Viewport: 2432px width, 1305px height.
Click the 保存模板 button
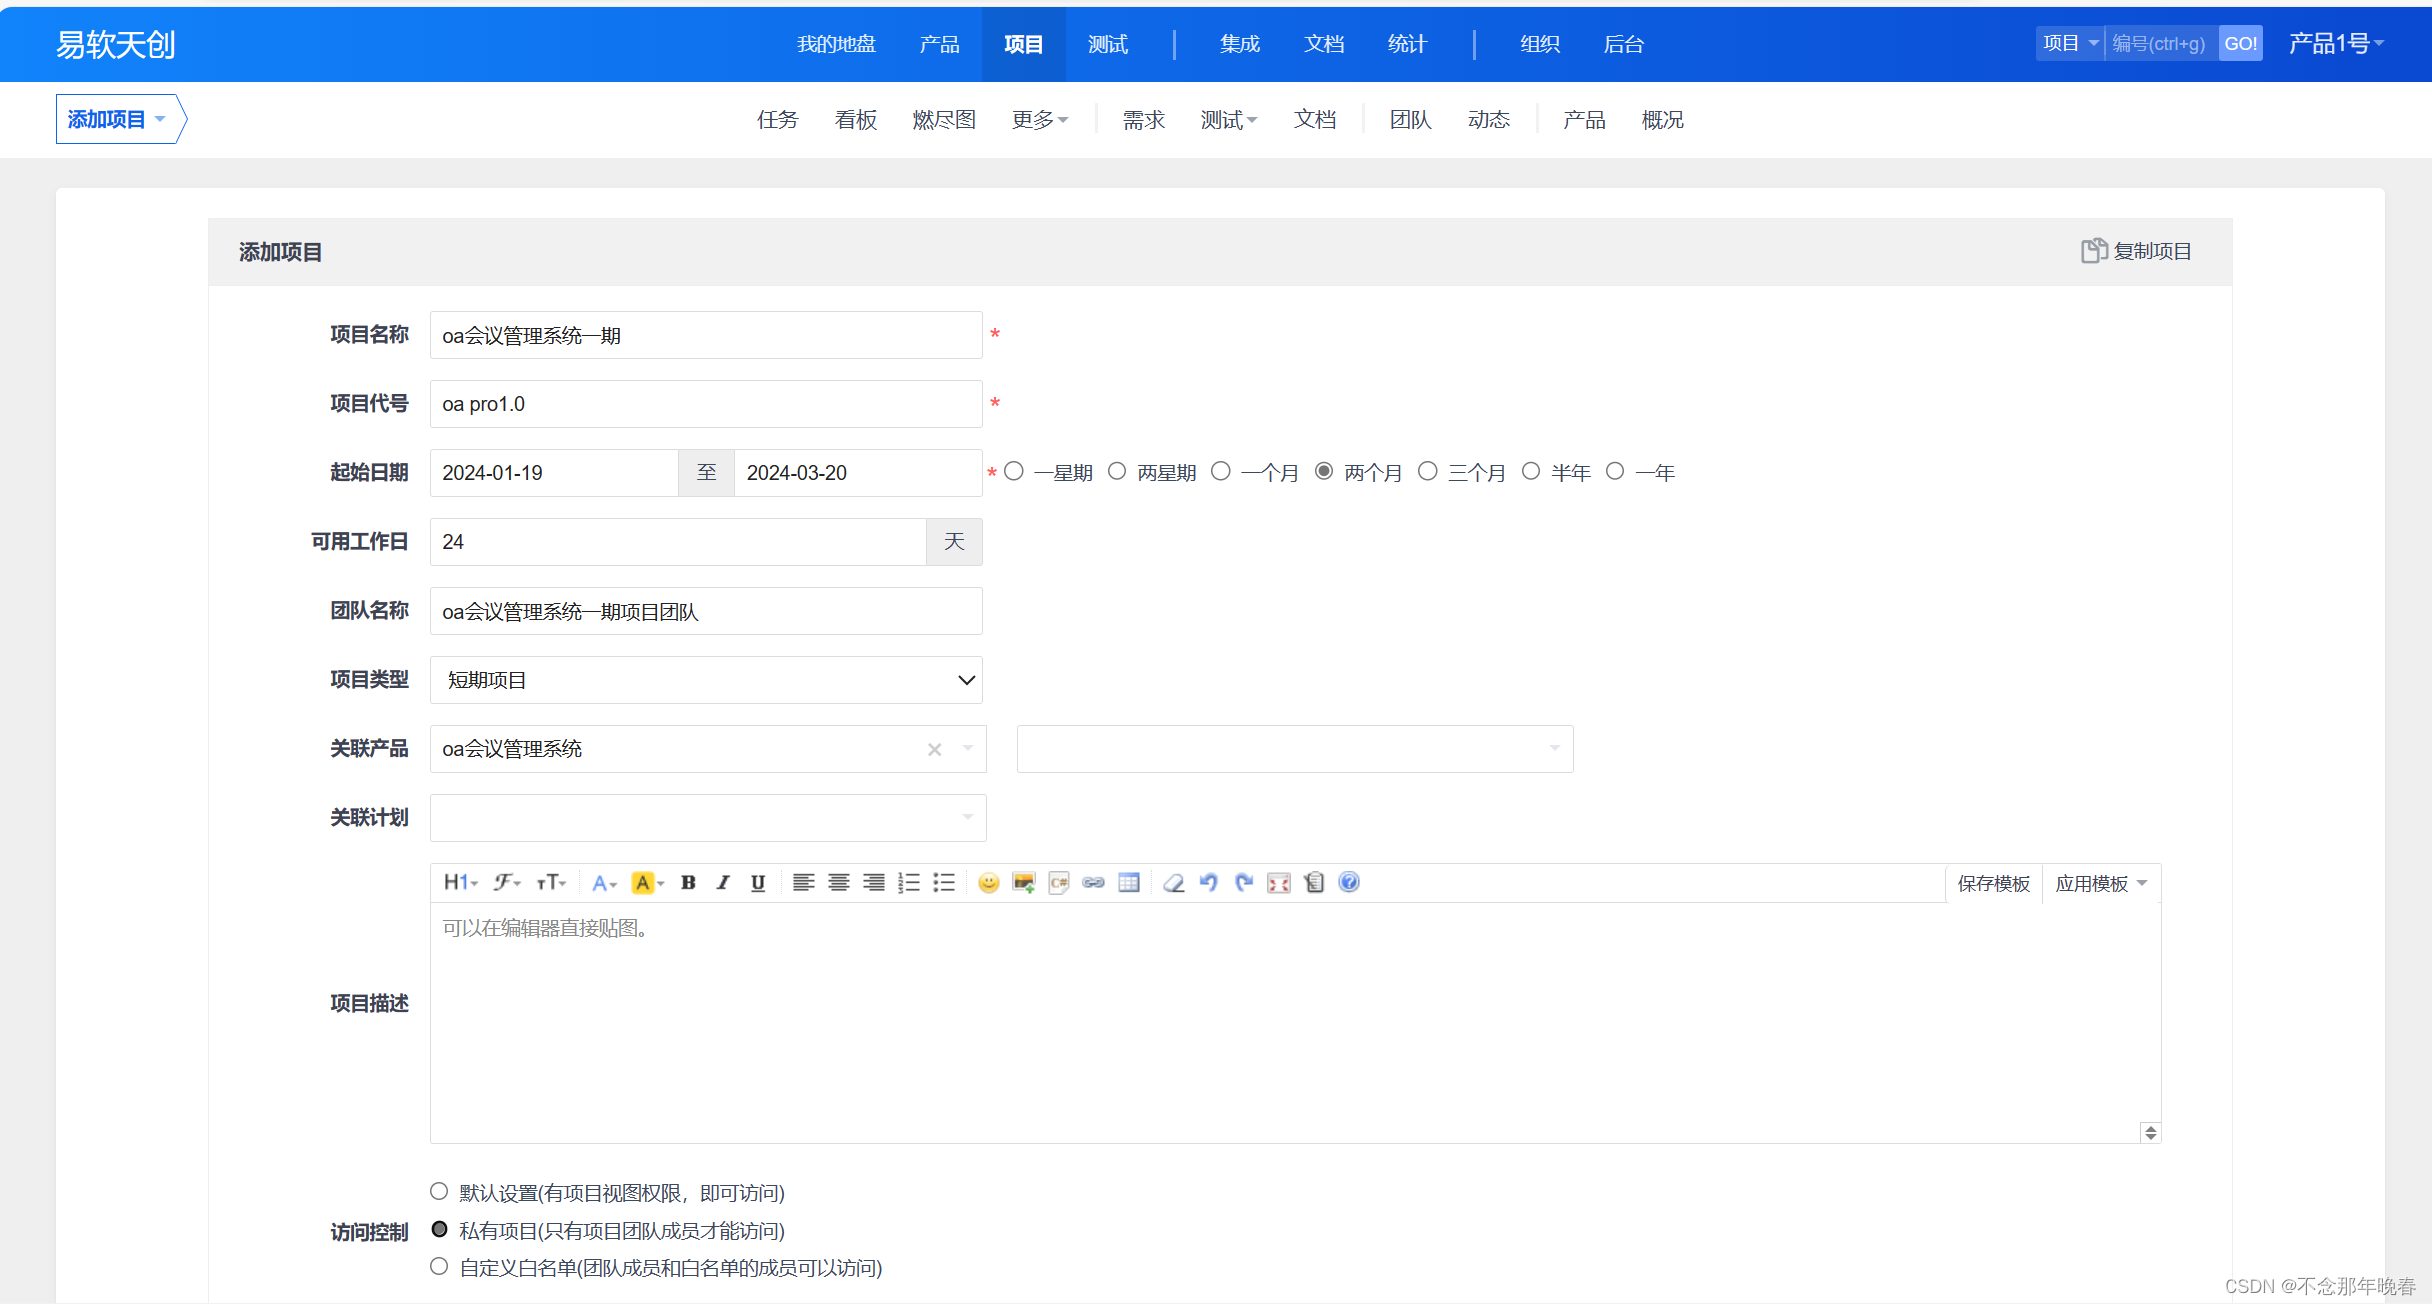1993,883
